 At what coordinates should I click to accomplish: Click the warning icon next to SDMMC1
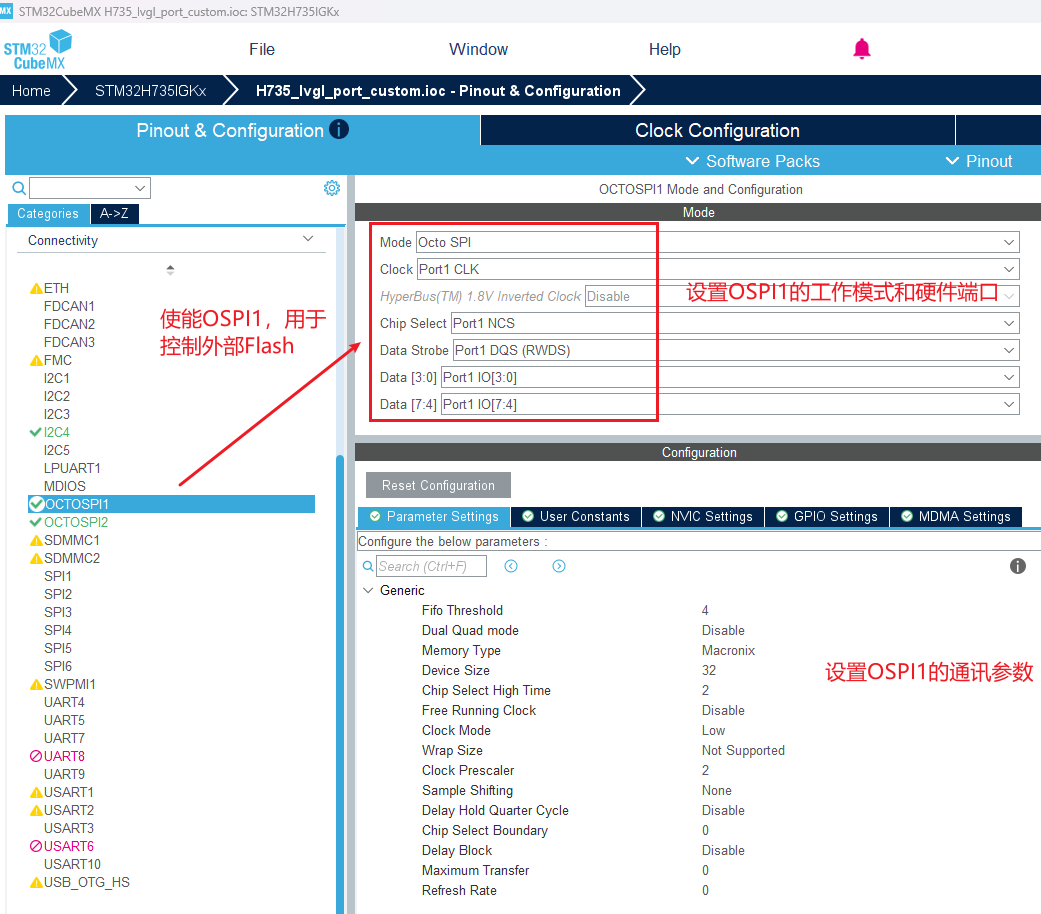(x=36, y=540)
